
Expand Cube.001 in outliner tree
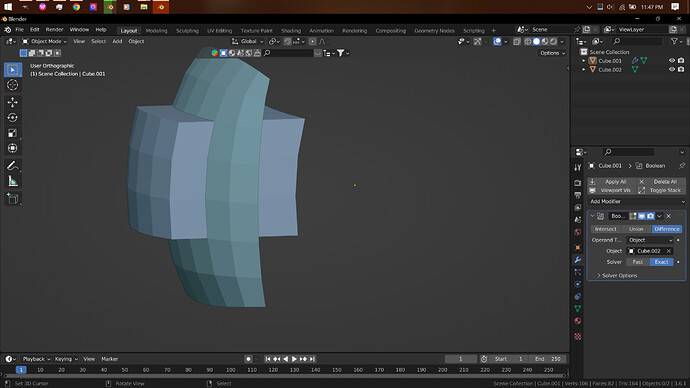[x=584, y=61]
